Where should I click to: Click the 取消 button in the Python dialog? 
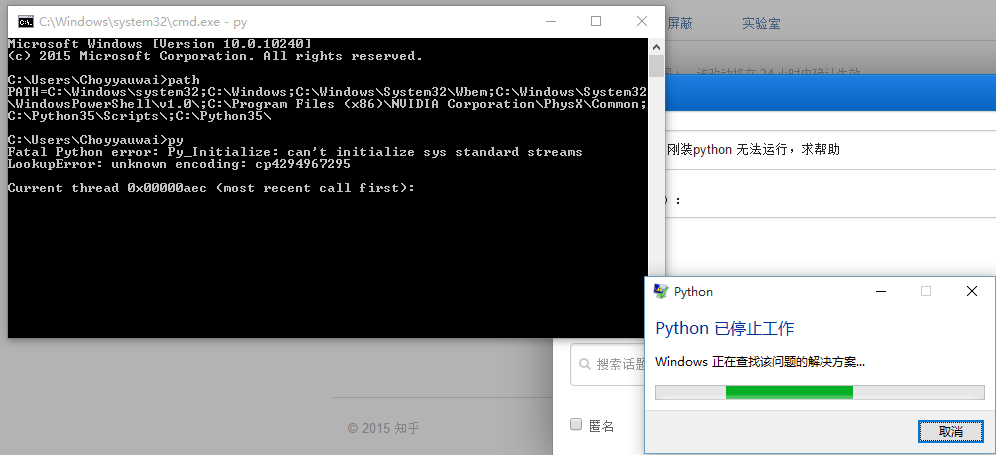pyautogui.click(x=951, y=431)
